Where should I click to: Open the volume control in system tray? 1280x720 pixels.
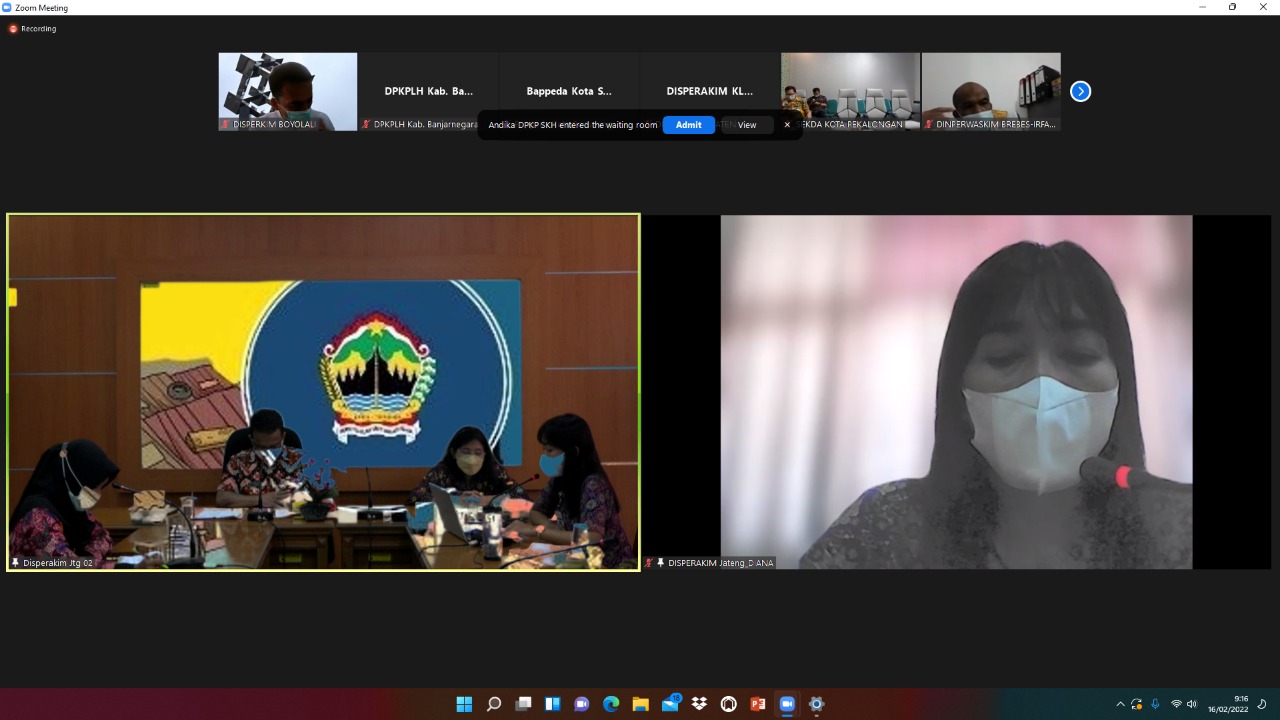pos(1191,704)
